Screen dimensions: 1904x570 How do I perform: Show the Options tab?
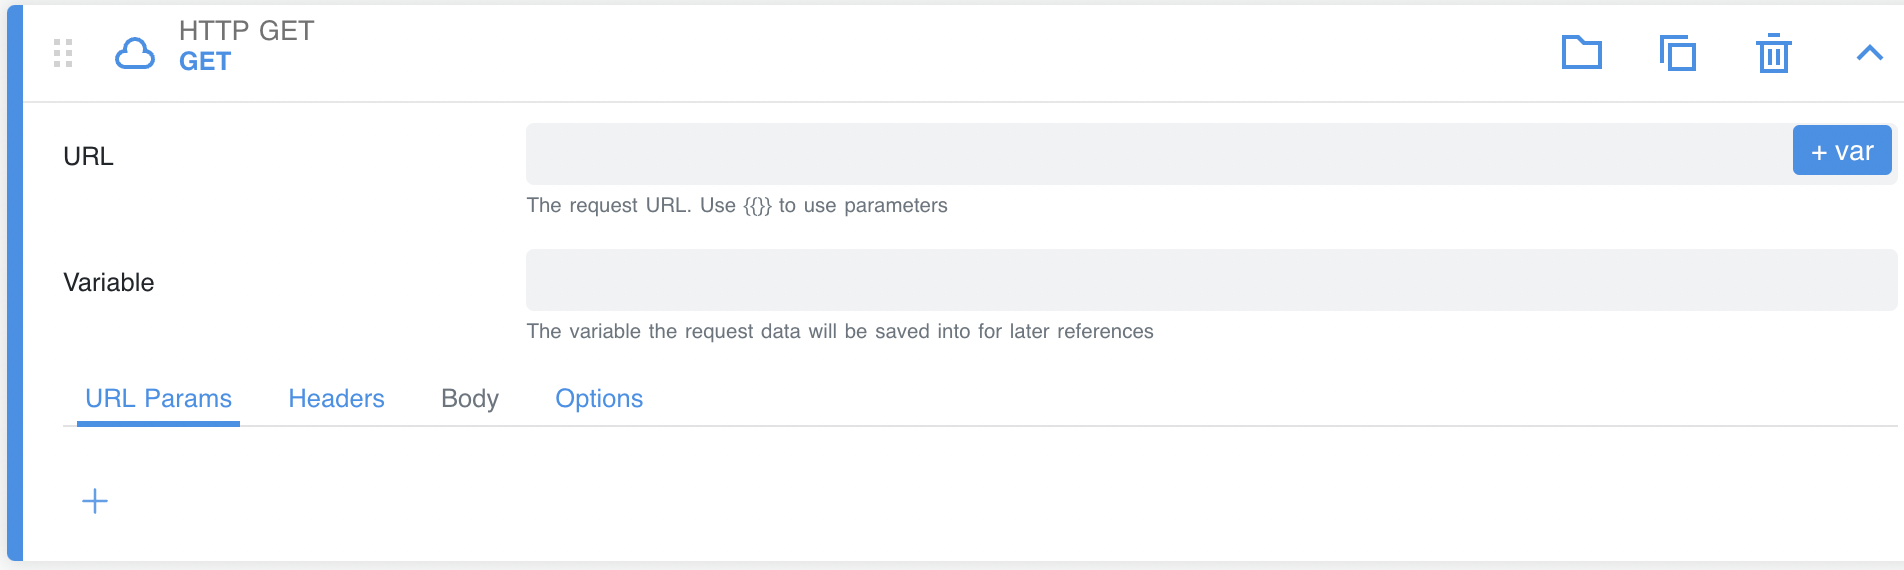pyautogui.click(x=599, y=399)
